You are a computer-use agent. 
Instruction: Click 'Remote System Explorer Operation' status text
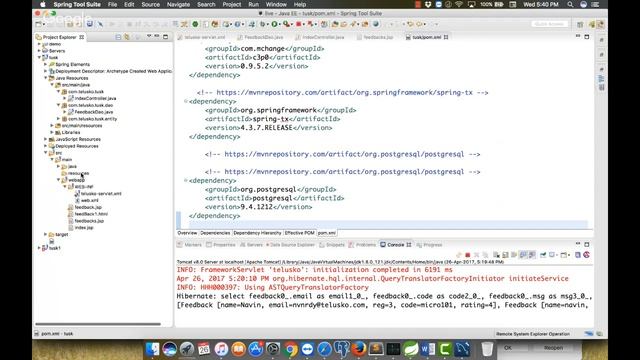pos(533,334)
